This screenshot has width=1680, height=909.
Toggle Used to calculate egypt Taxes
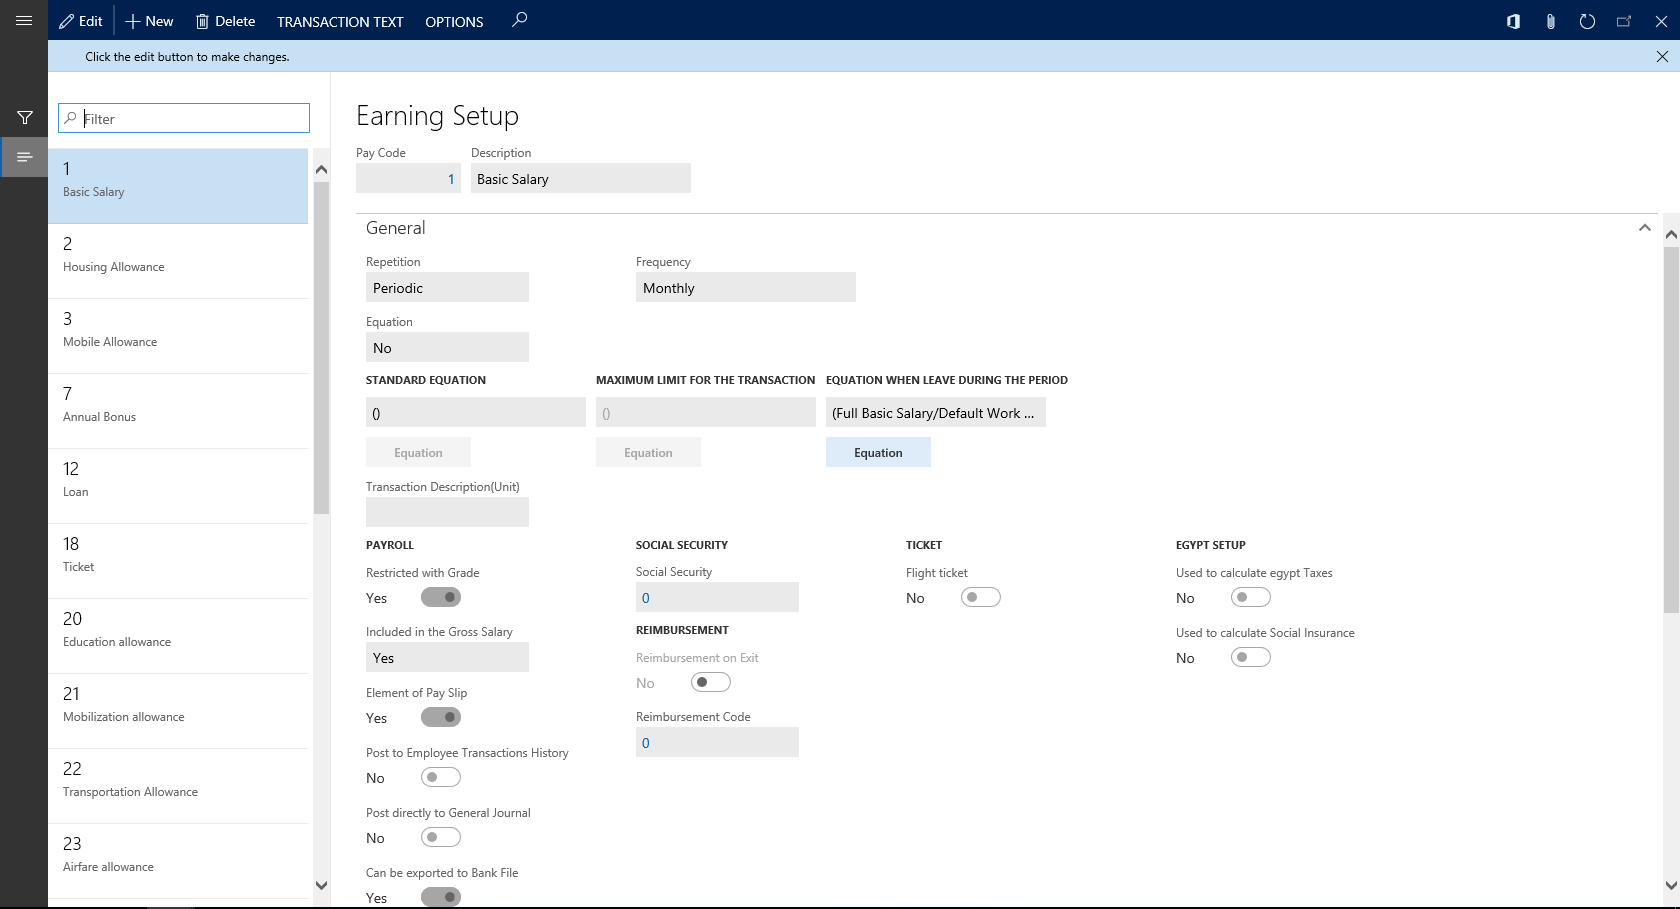[x=1251, y=597]
